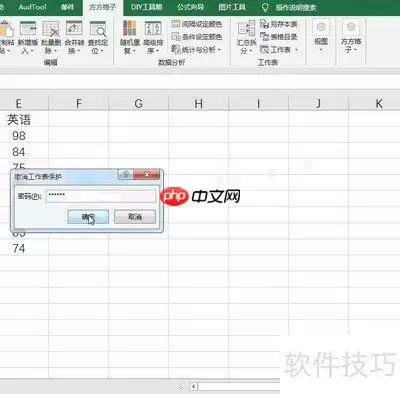The image size is (400, 394).
Task: Select column E header
Action: [x=19, y=103]
